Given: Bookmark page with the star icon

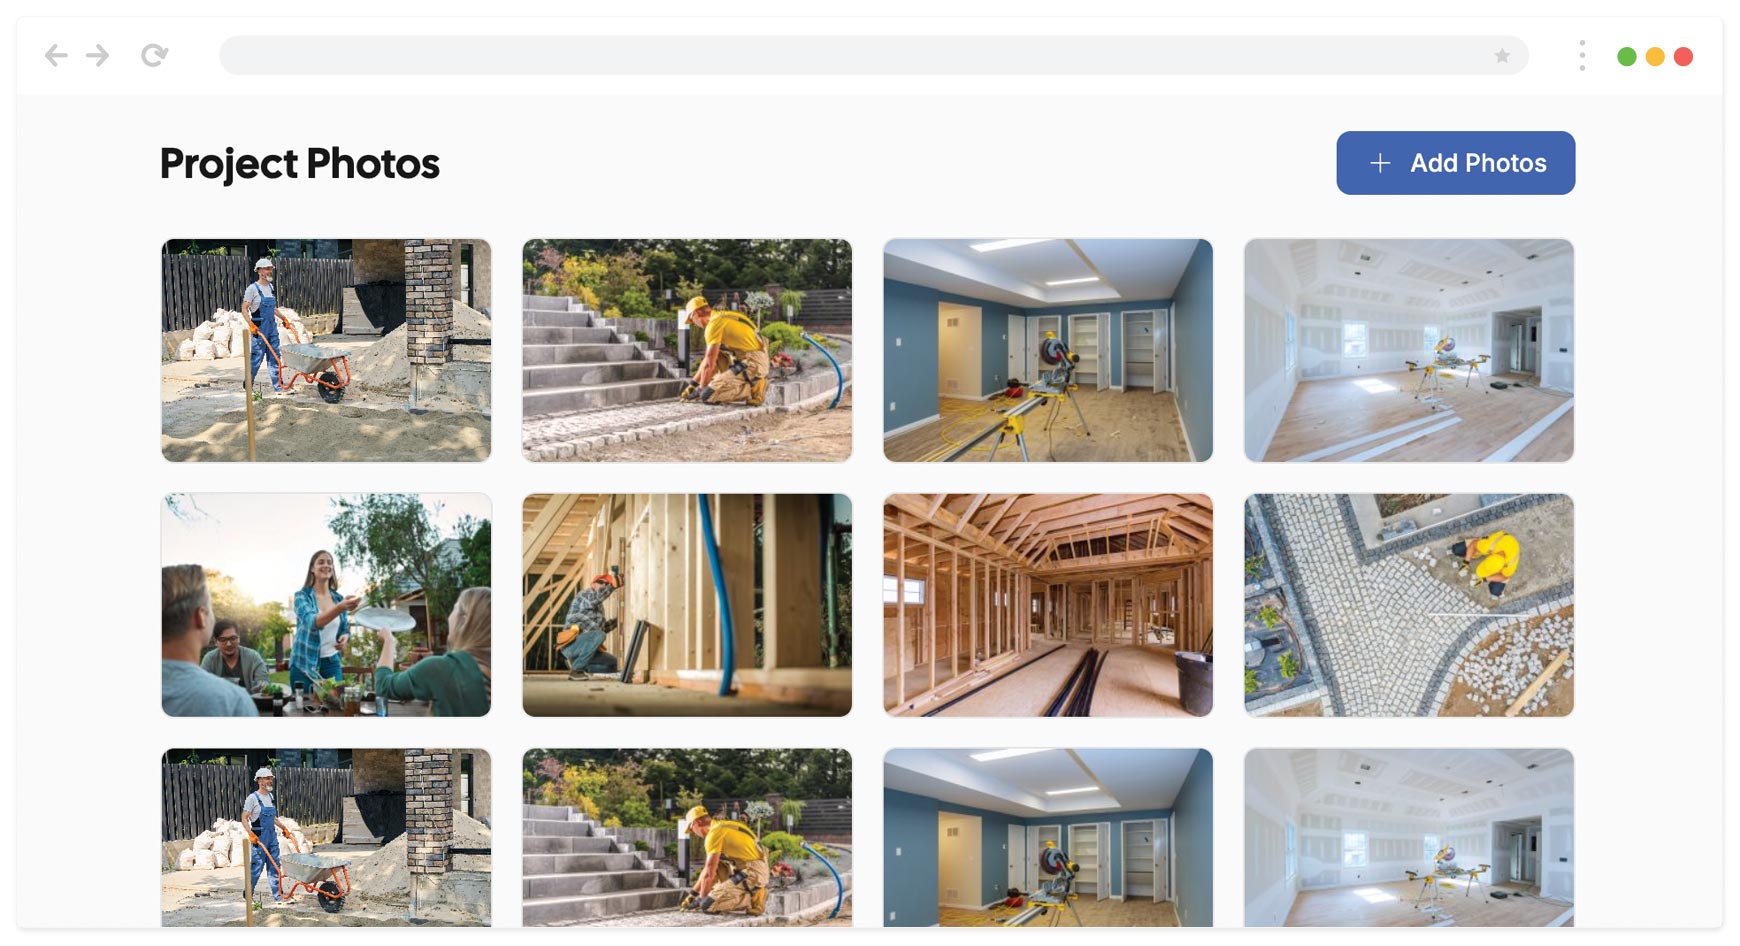Looking at the screenshot, I should (x=1502, y=56).
